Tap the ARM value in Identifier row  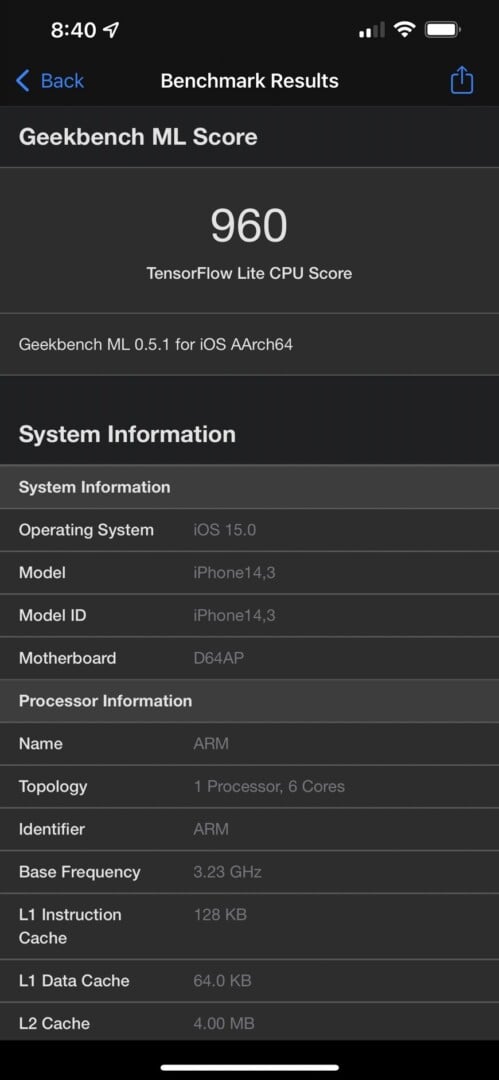(211, 829)
